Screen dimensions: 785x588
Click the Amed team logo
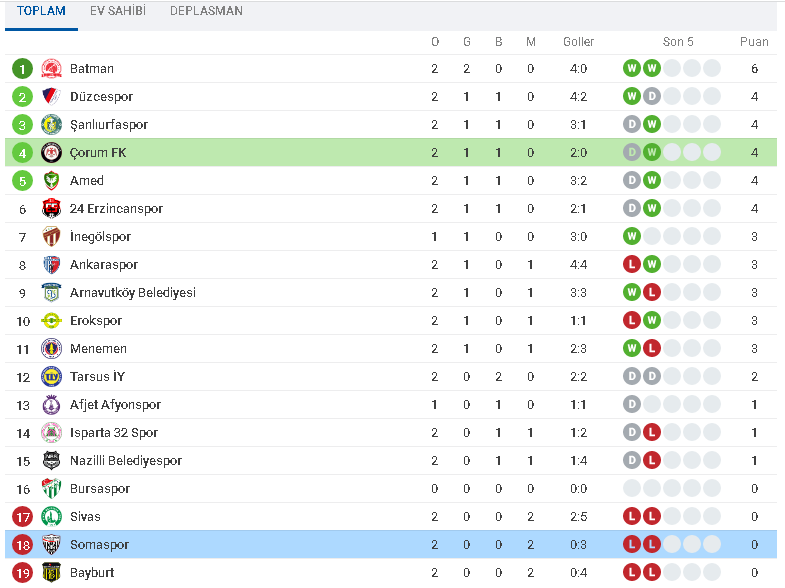pos(51,181)
